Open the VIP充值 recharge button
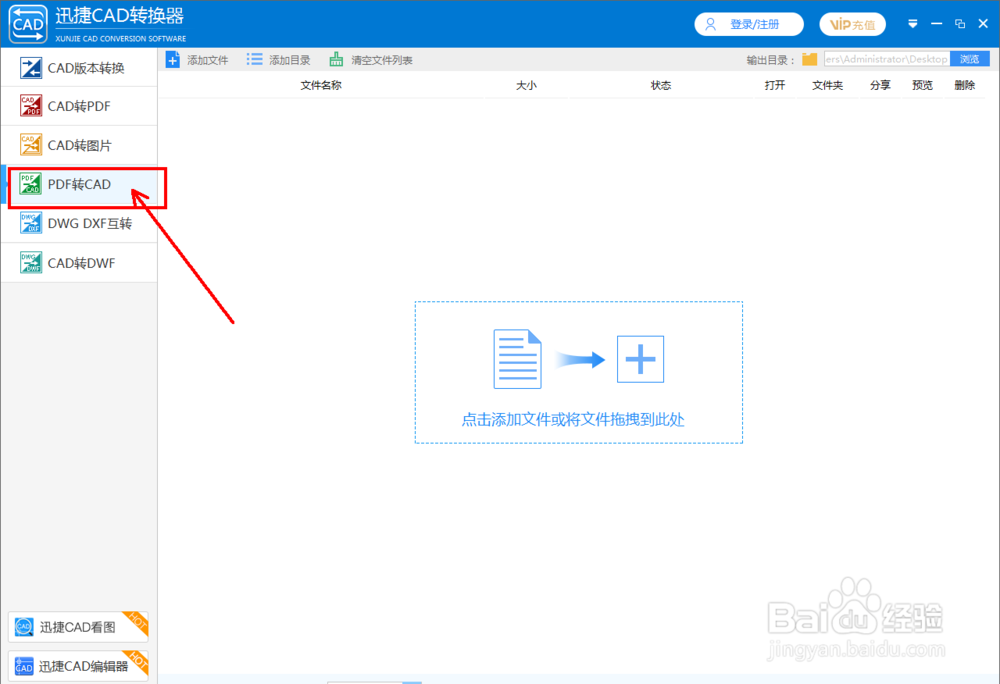The width and height of the screenshot is (1000, 684). point(853,24)
